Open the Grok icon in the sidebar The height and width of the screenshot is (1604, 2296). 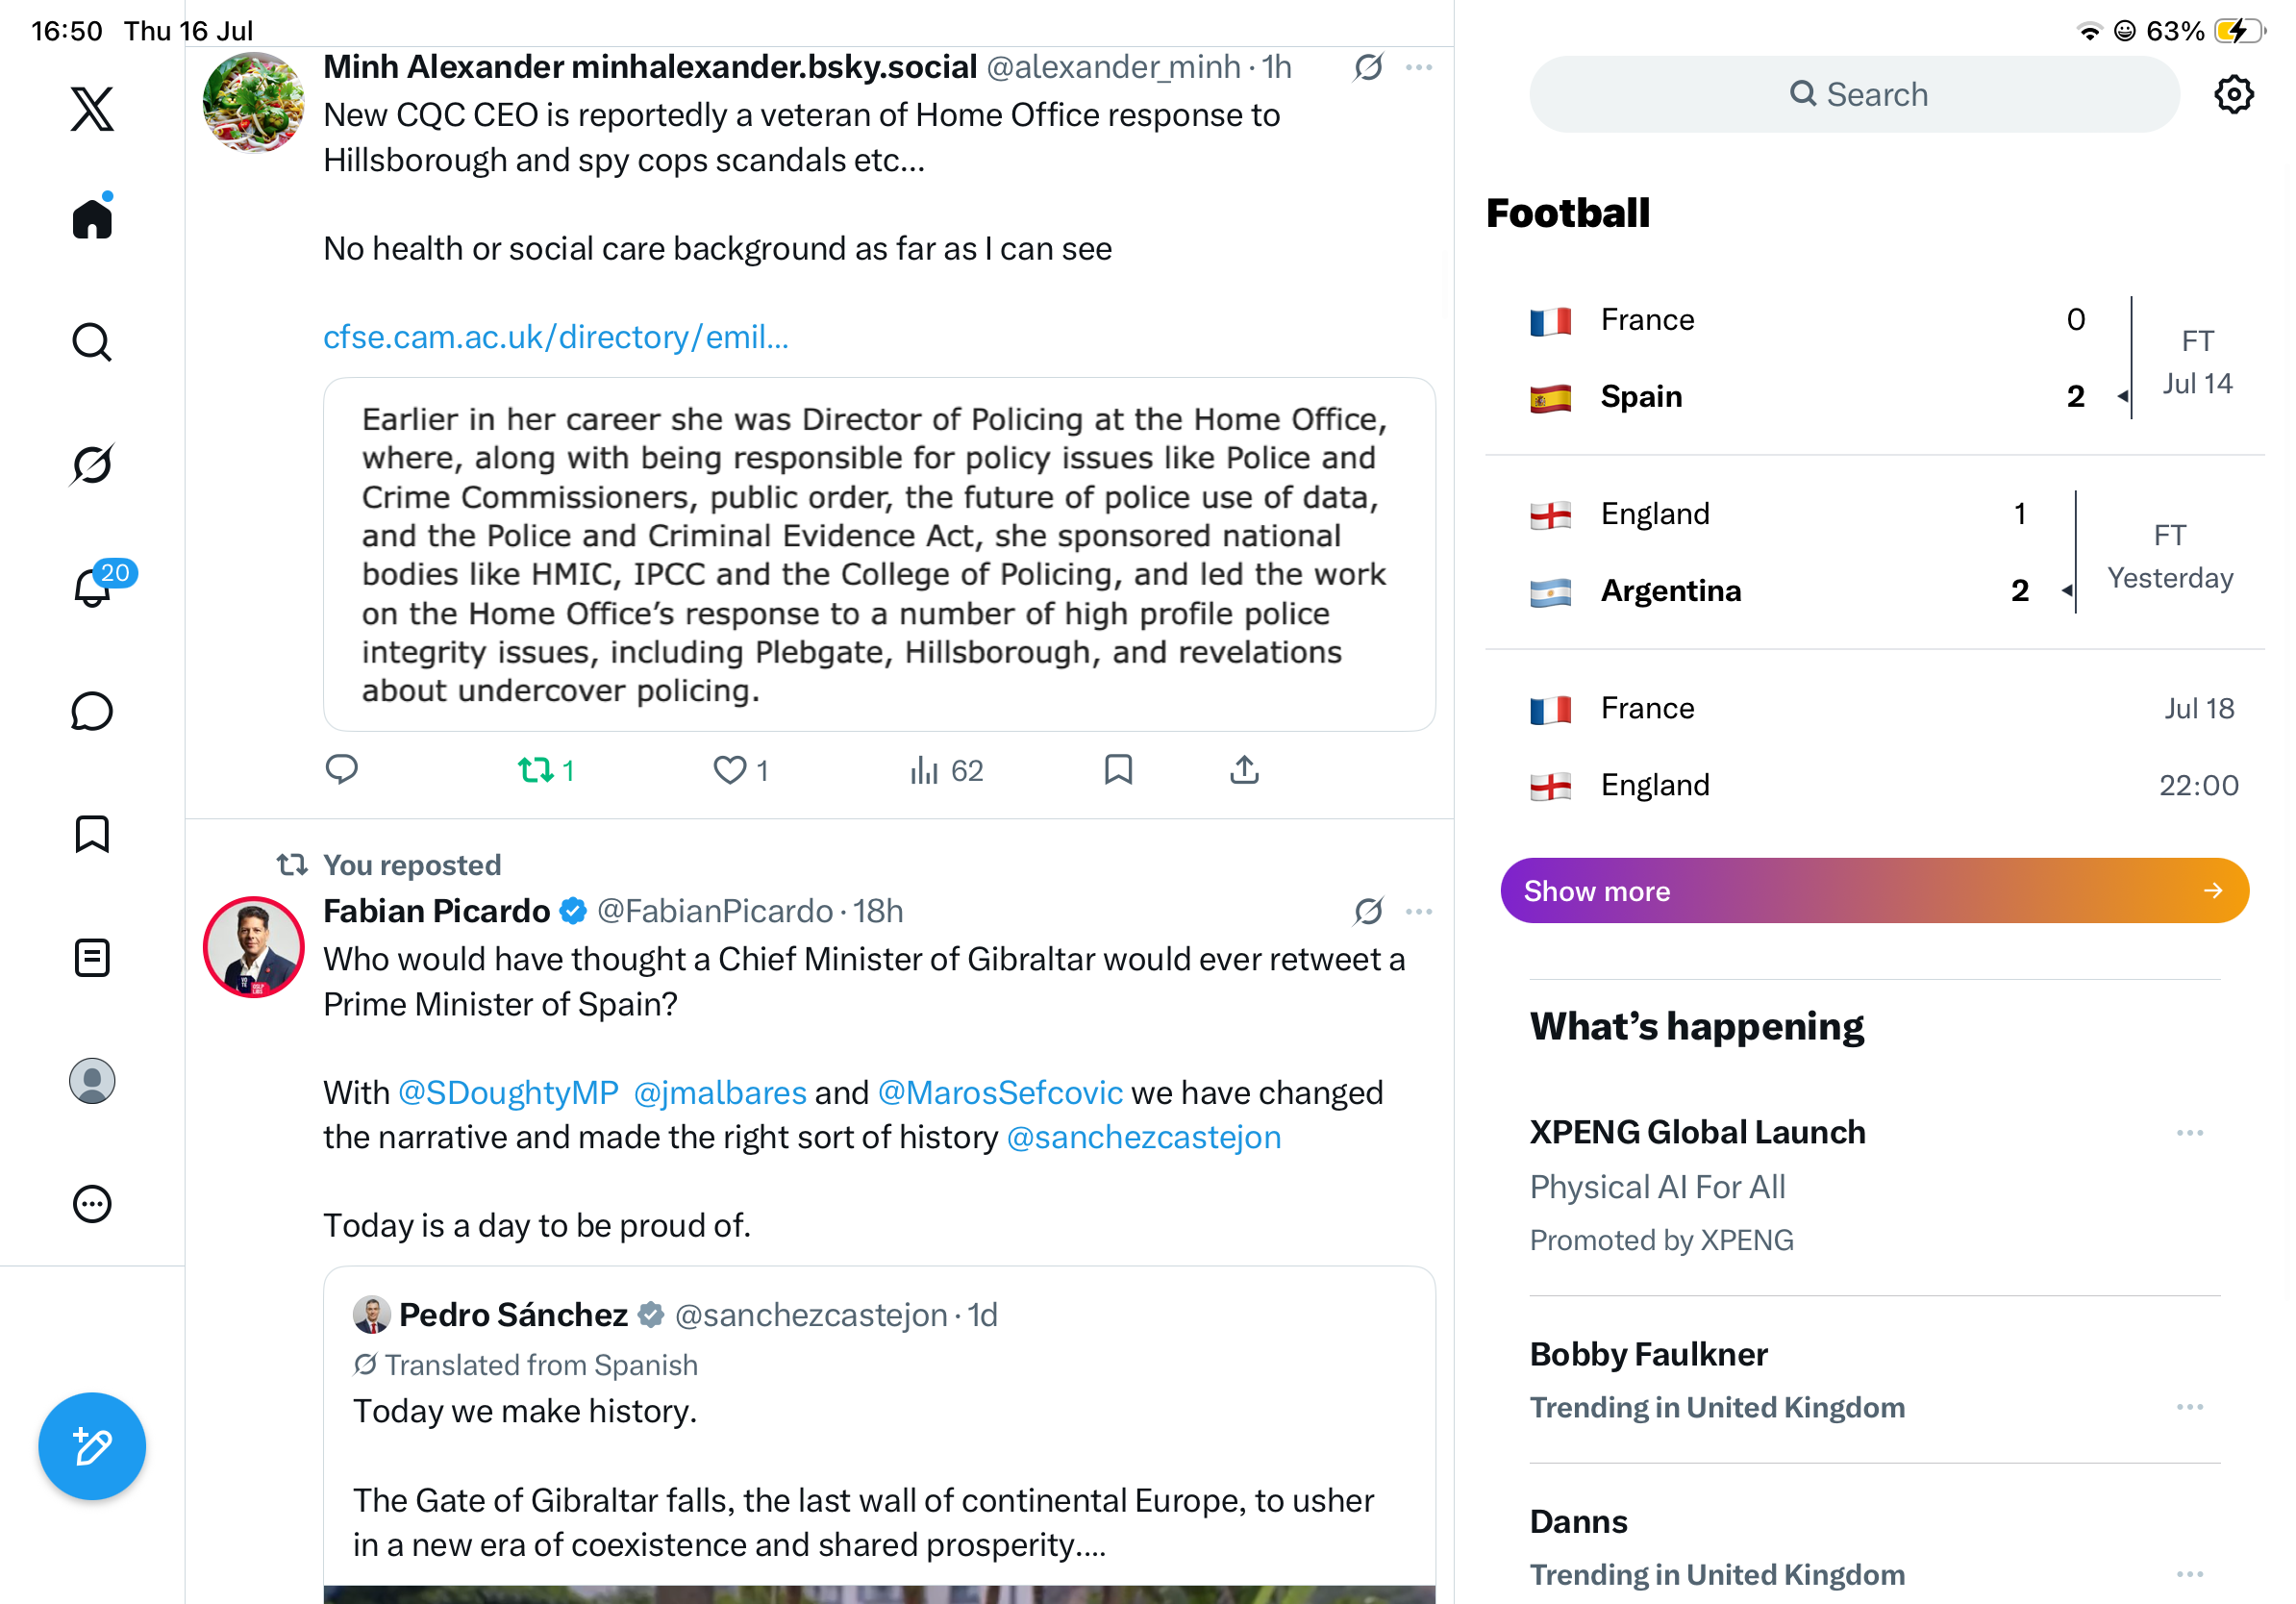pos(92,464)
